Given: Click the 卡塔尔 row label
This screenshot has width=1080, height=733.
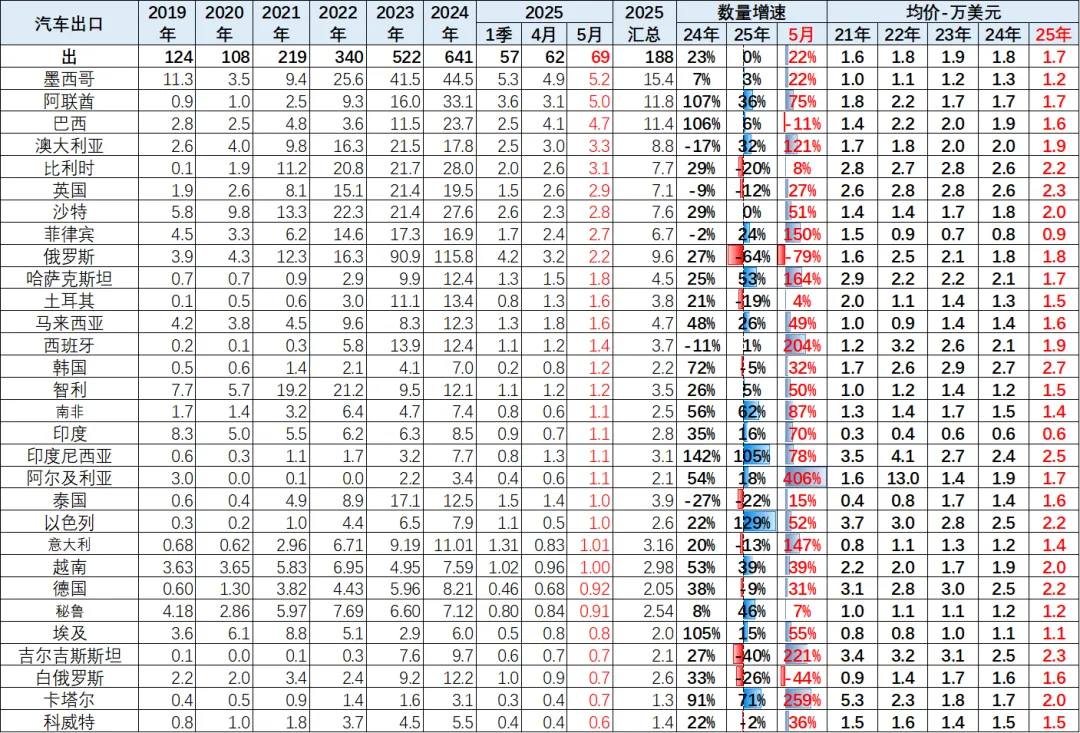Looking at the screenshot, I should [68, 701].
